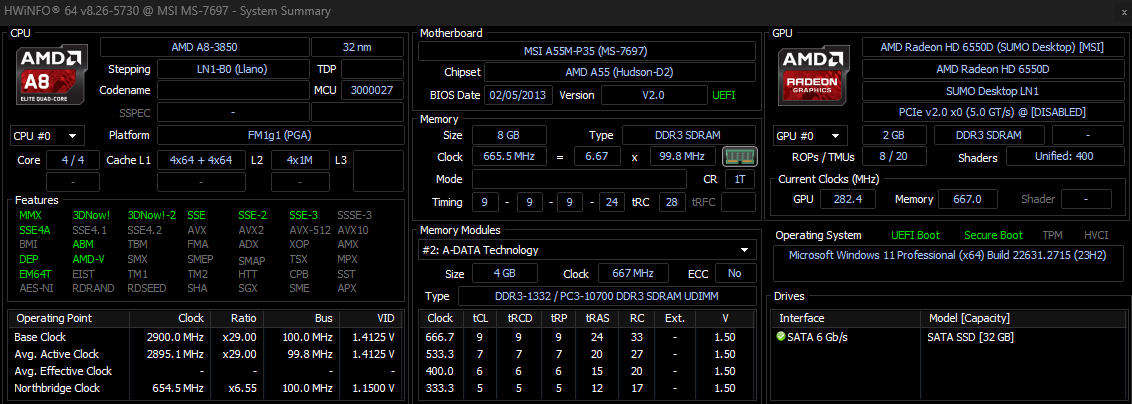The height and width of the screenshot is (404, 1132).
Task: Click the green 'UEFI' label beside BIOS version
Action: (724, 95)
